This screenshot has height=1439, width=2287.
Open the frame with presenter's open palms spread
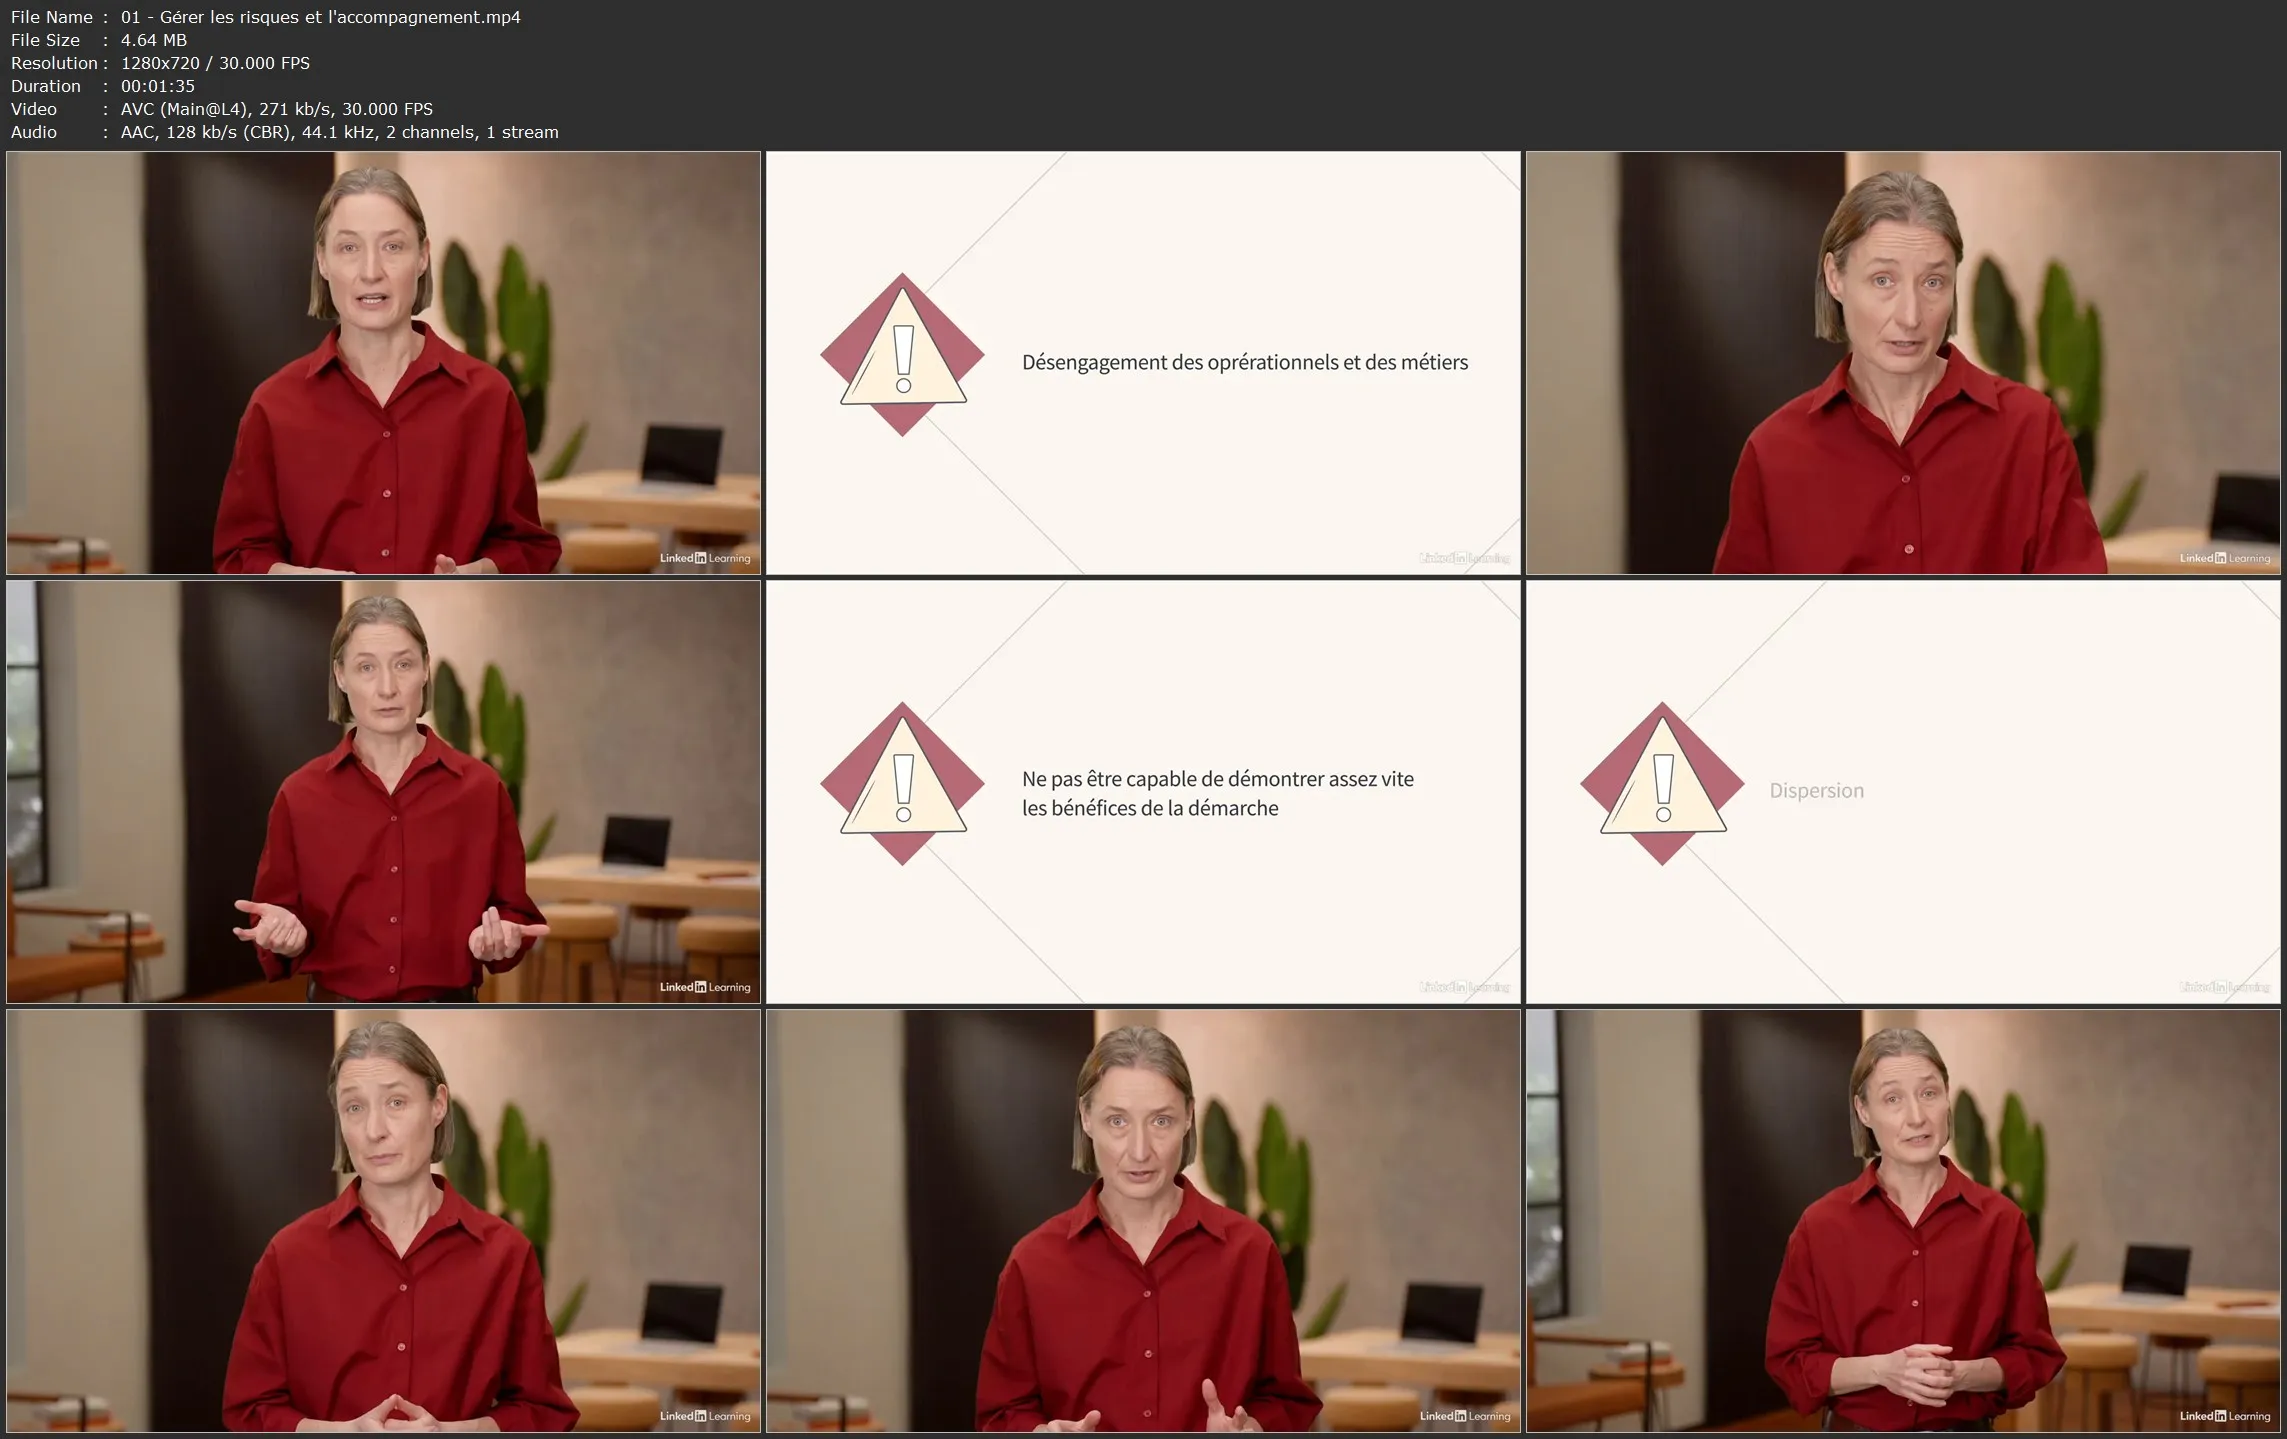383,792
